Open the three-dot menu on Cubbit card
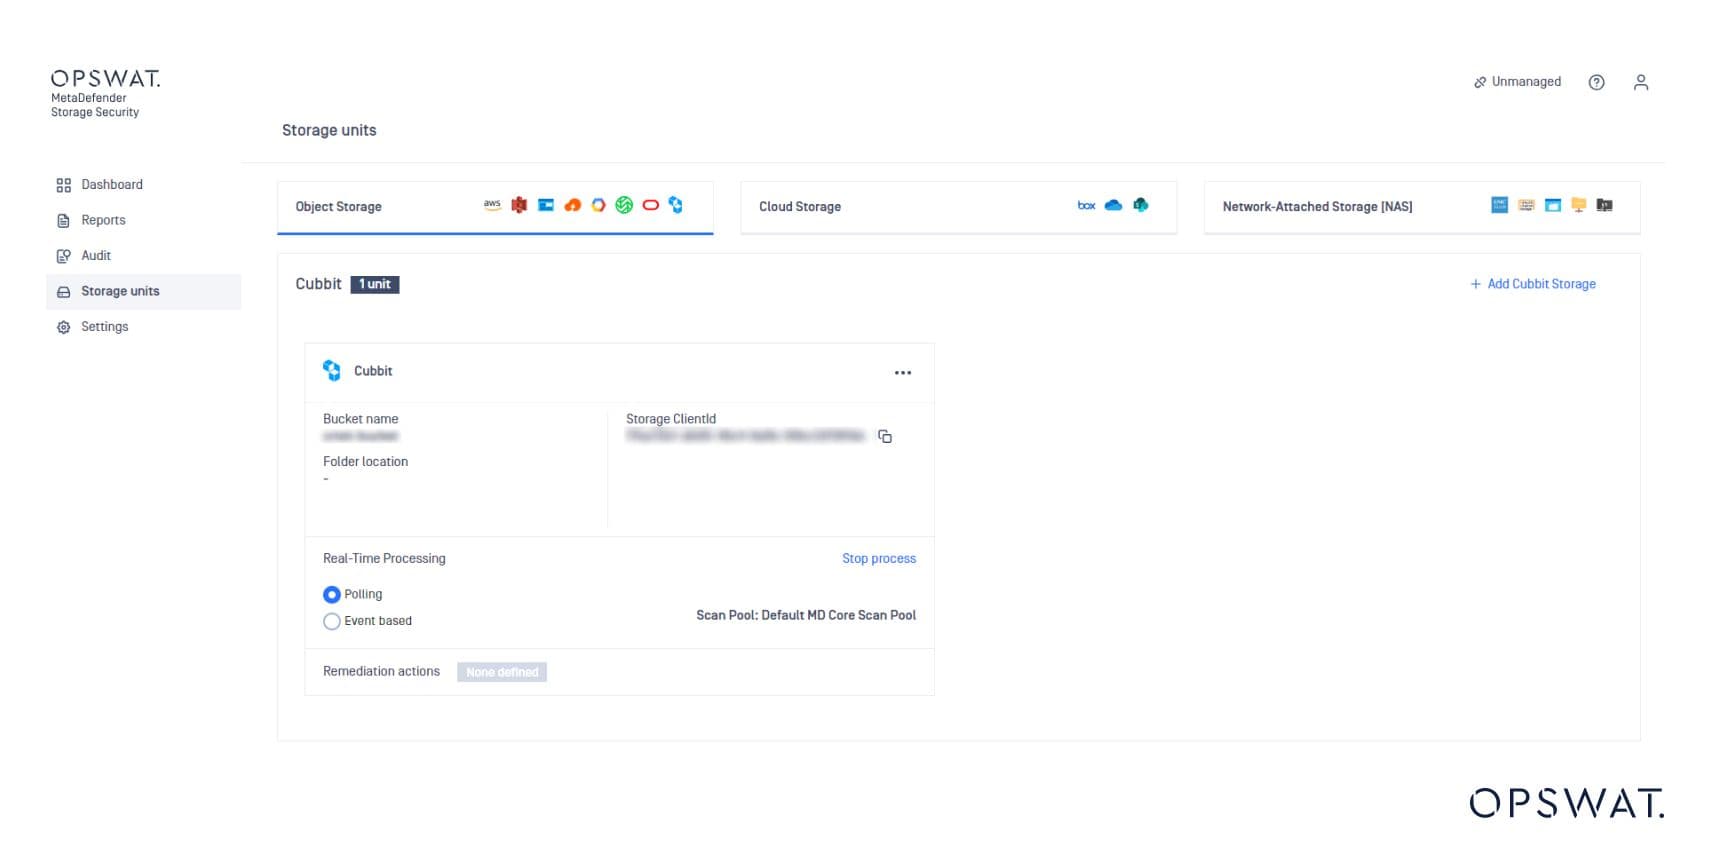This screenshot has width=1712, height=866. click(x=903, y=373)
